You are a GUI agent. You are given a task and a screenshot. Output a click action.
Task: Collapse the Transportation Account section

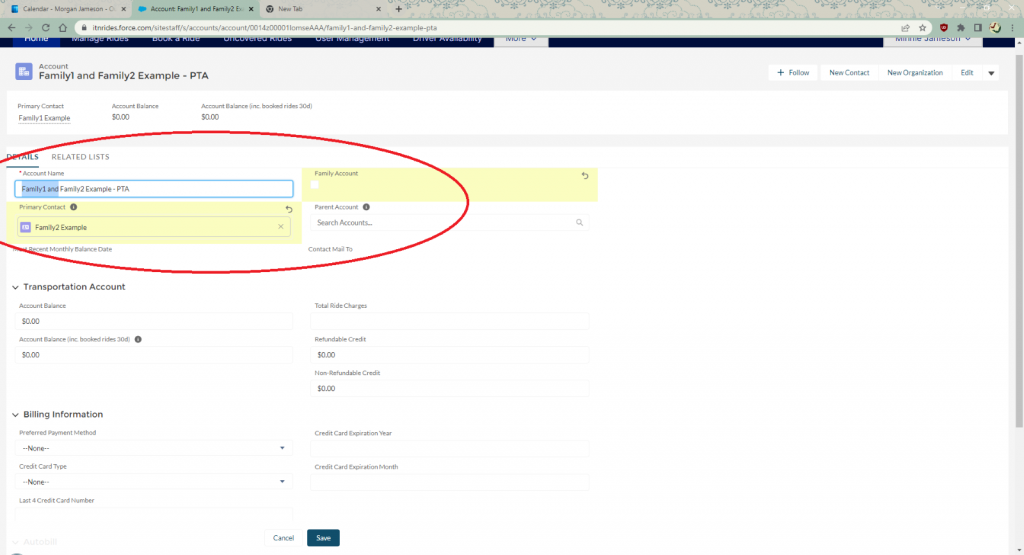[15, 287]
